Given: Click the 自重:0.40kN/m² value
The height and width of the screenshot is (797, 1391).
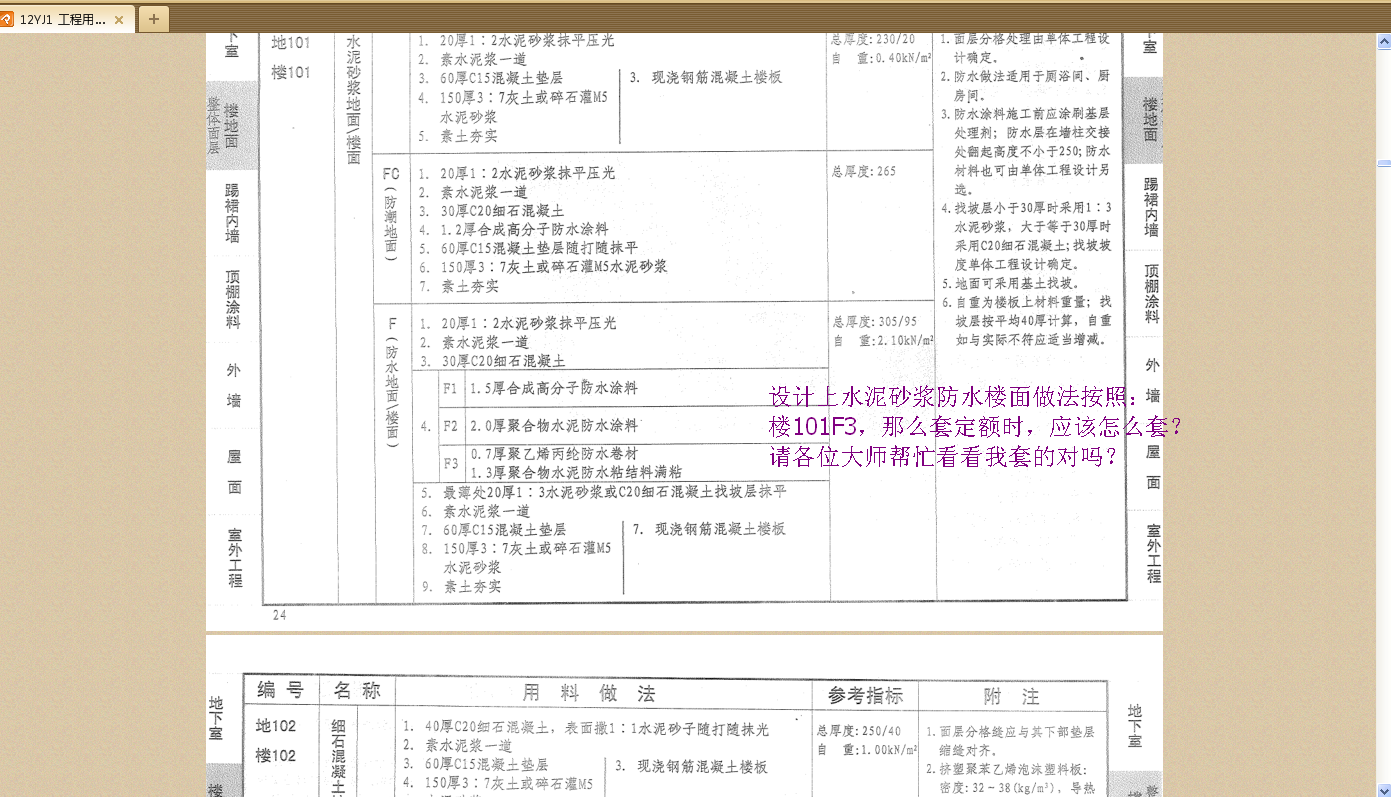Looking at the screenshot, I should click(882, 58).
